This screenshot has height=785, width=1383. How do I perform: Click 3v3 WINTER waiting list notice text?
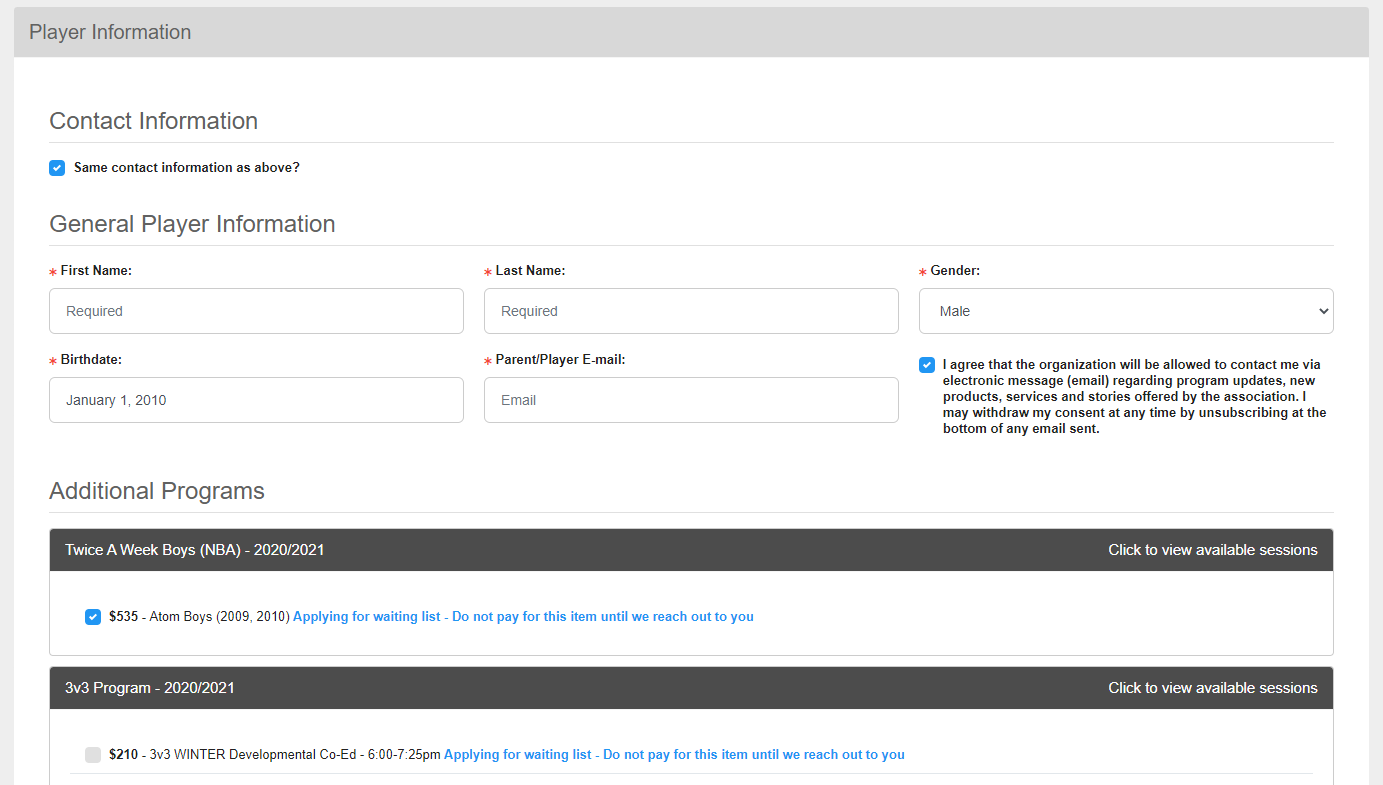pos(674,755)
